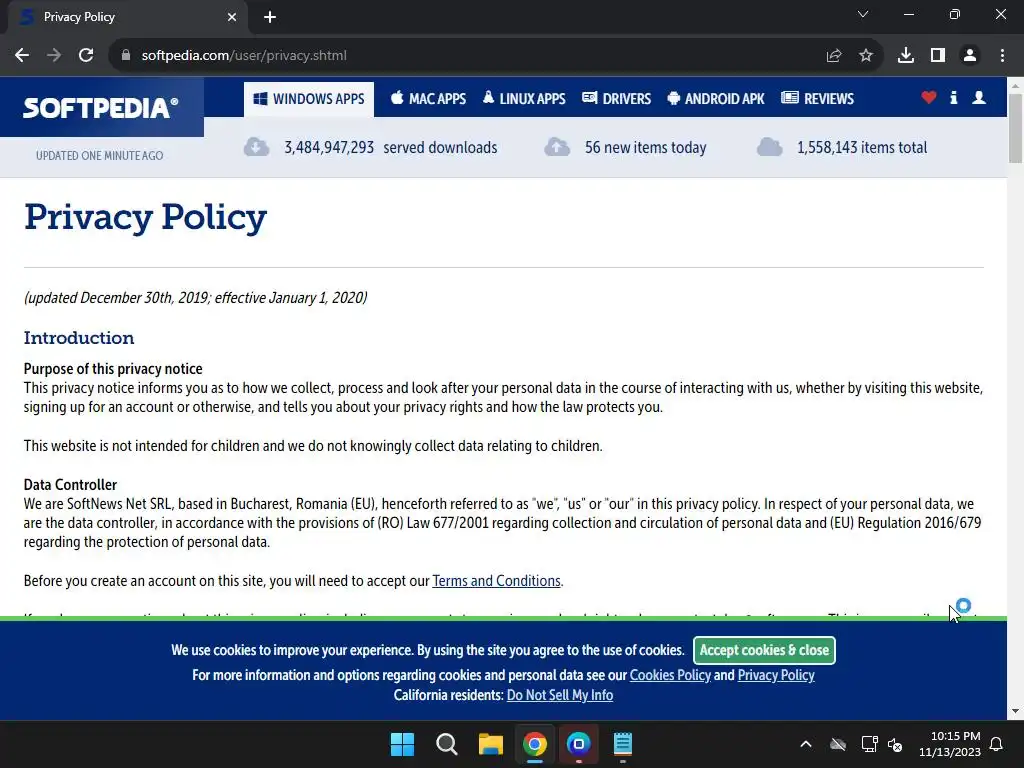Open Windows taskbar search
The height and width of the screenshot is (768, 1024).
[447, 744]
